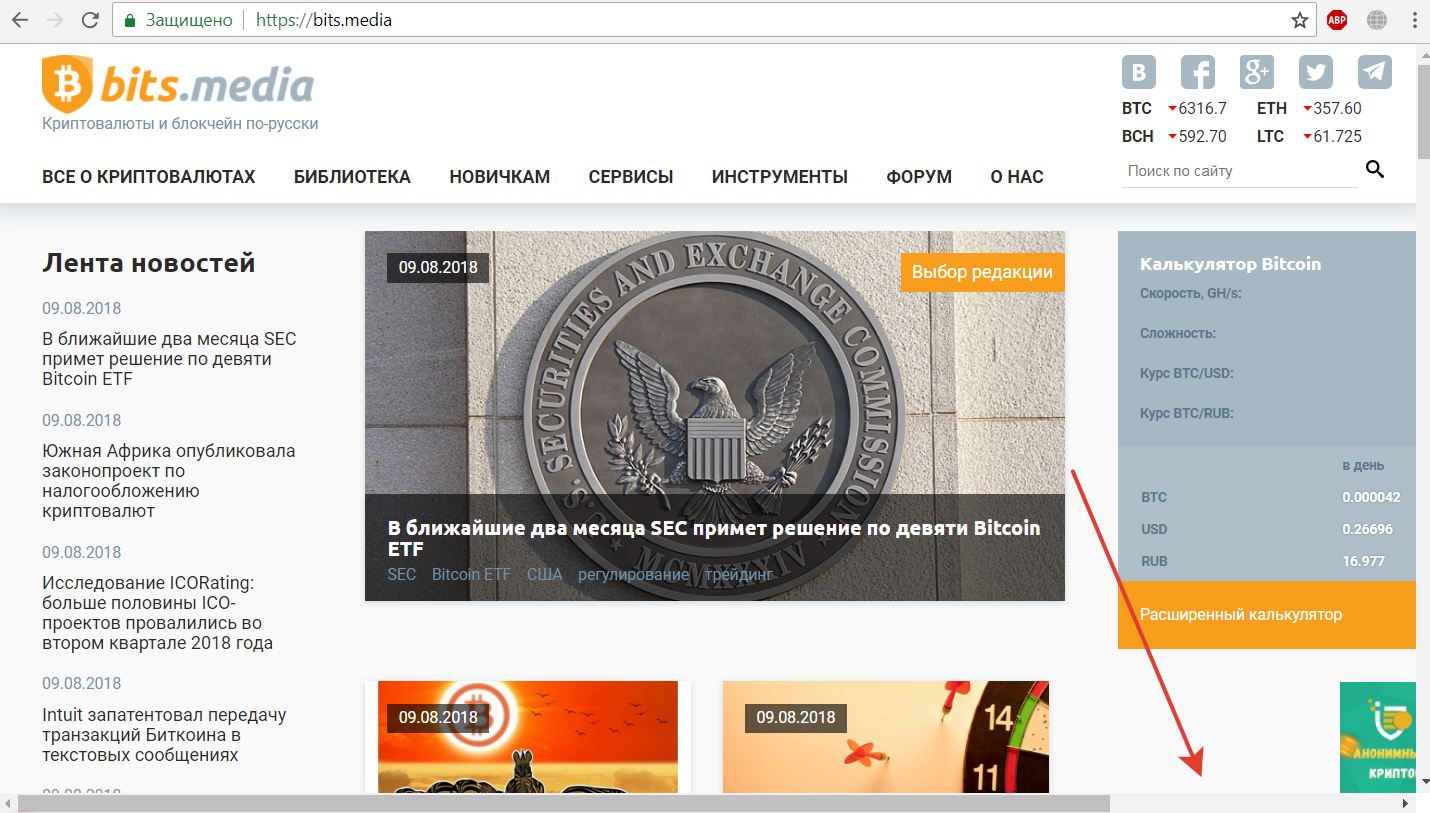
Task: Bookmark the page with the star icon
Action: pos(1299,20)
